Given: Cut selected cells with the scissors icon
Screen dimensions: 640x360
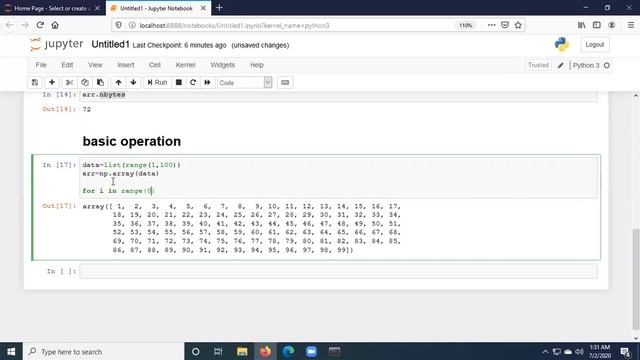Looking at the screenshot, I should tap(69, 82).
